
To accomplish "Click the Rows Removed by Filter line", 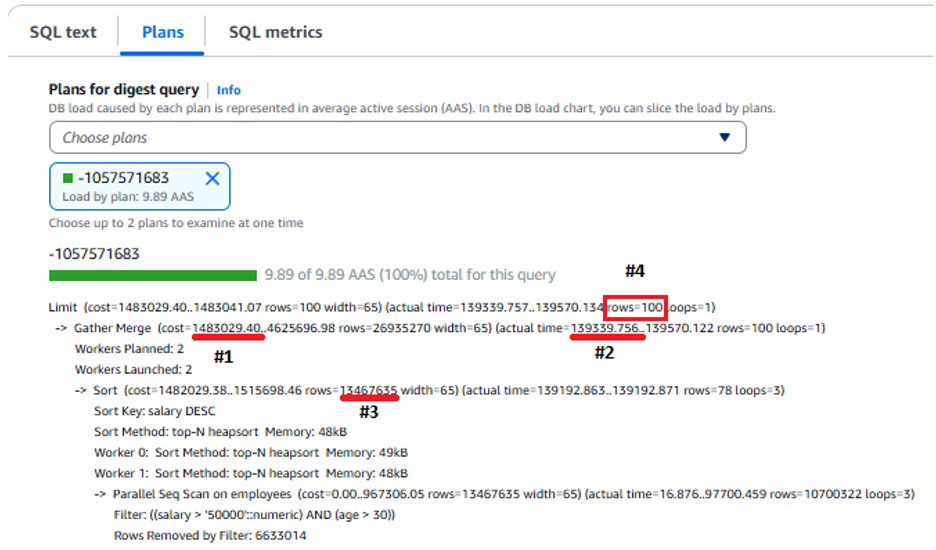I will pyautogui.click(x=210, y=536).
